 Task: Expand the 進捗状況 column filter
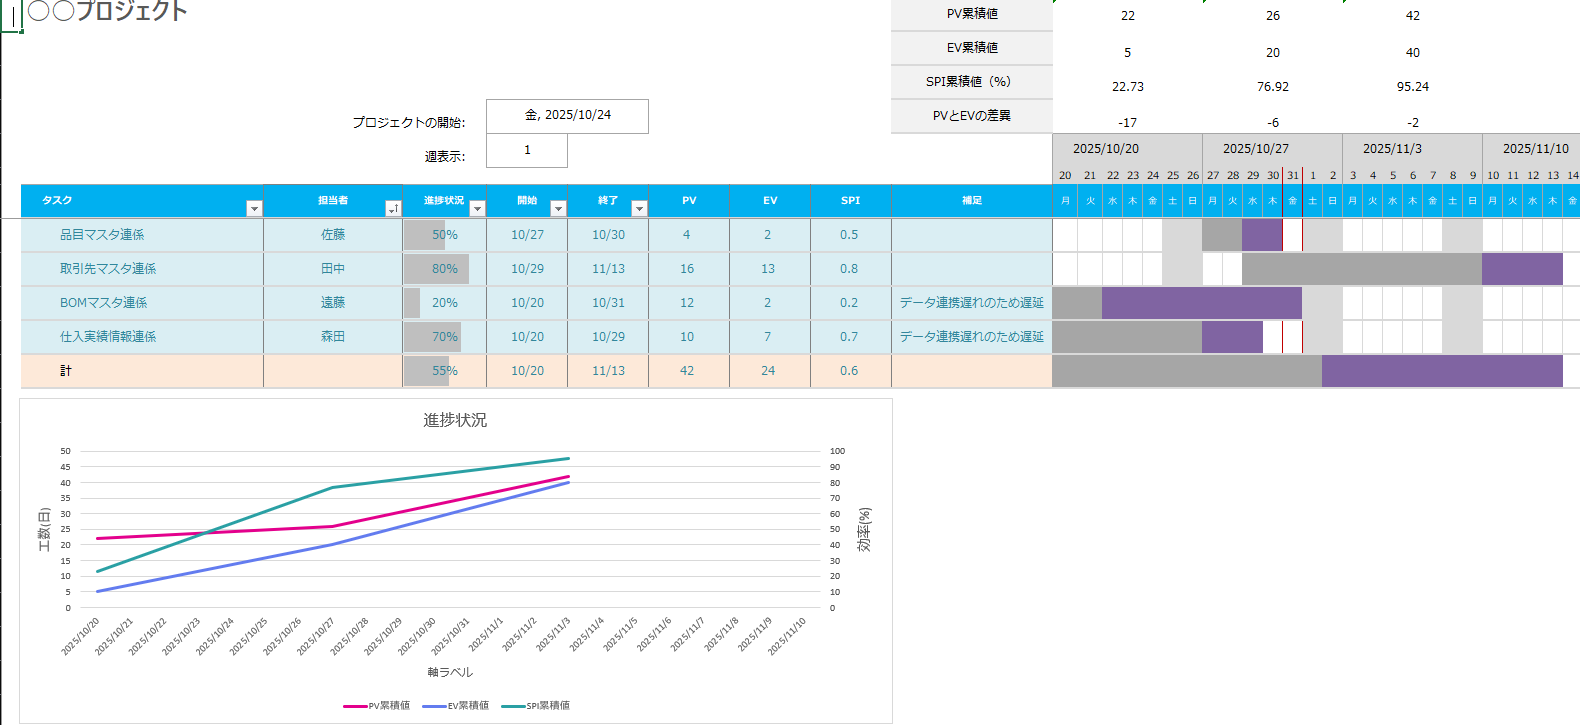(x=477, y=208)
